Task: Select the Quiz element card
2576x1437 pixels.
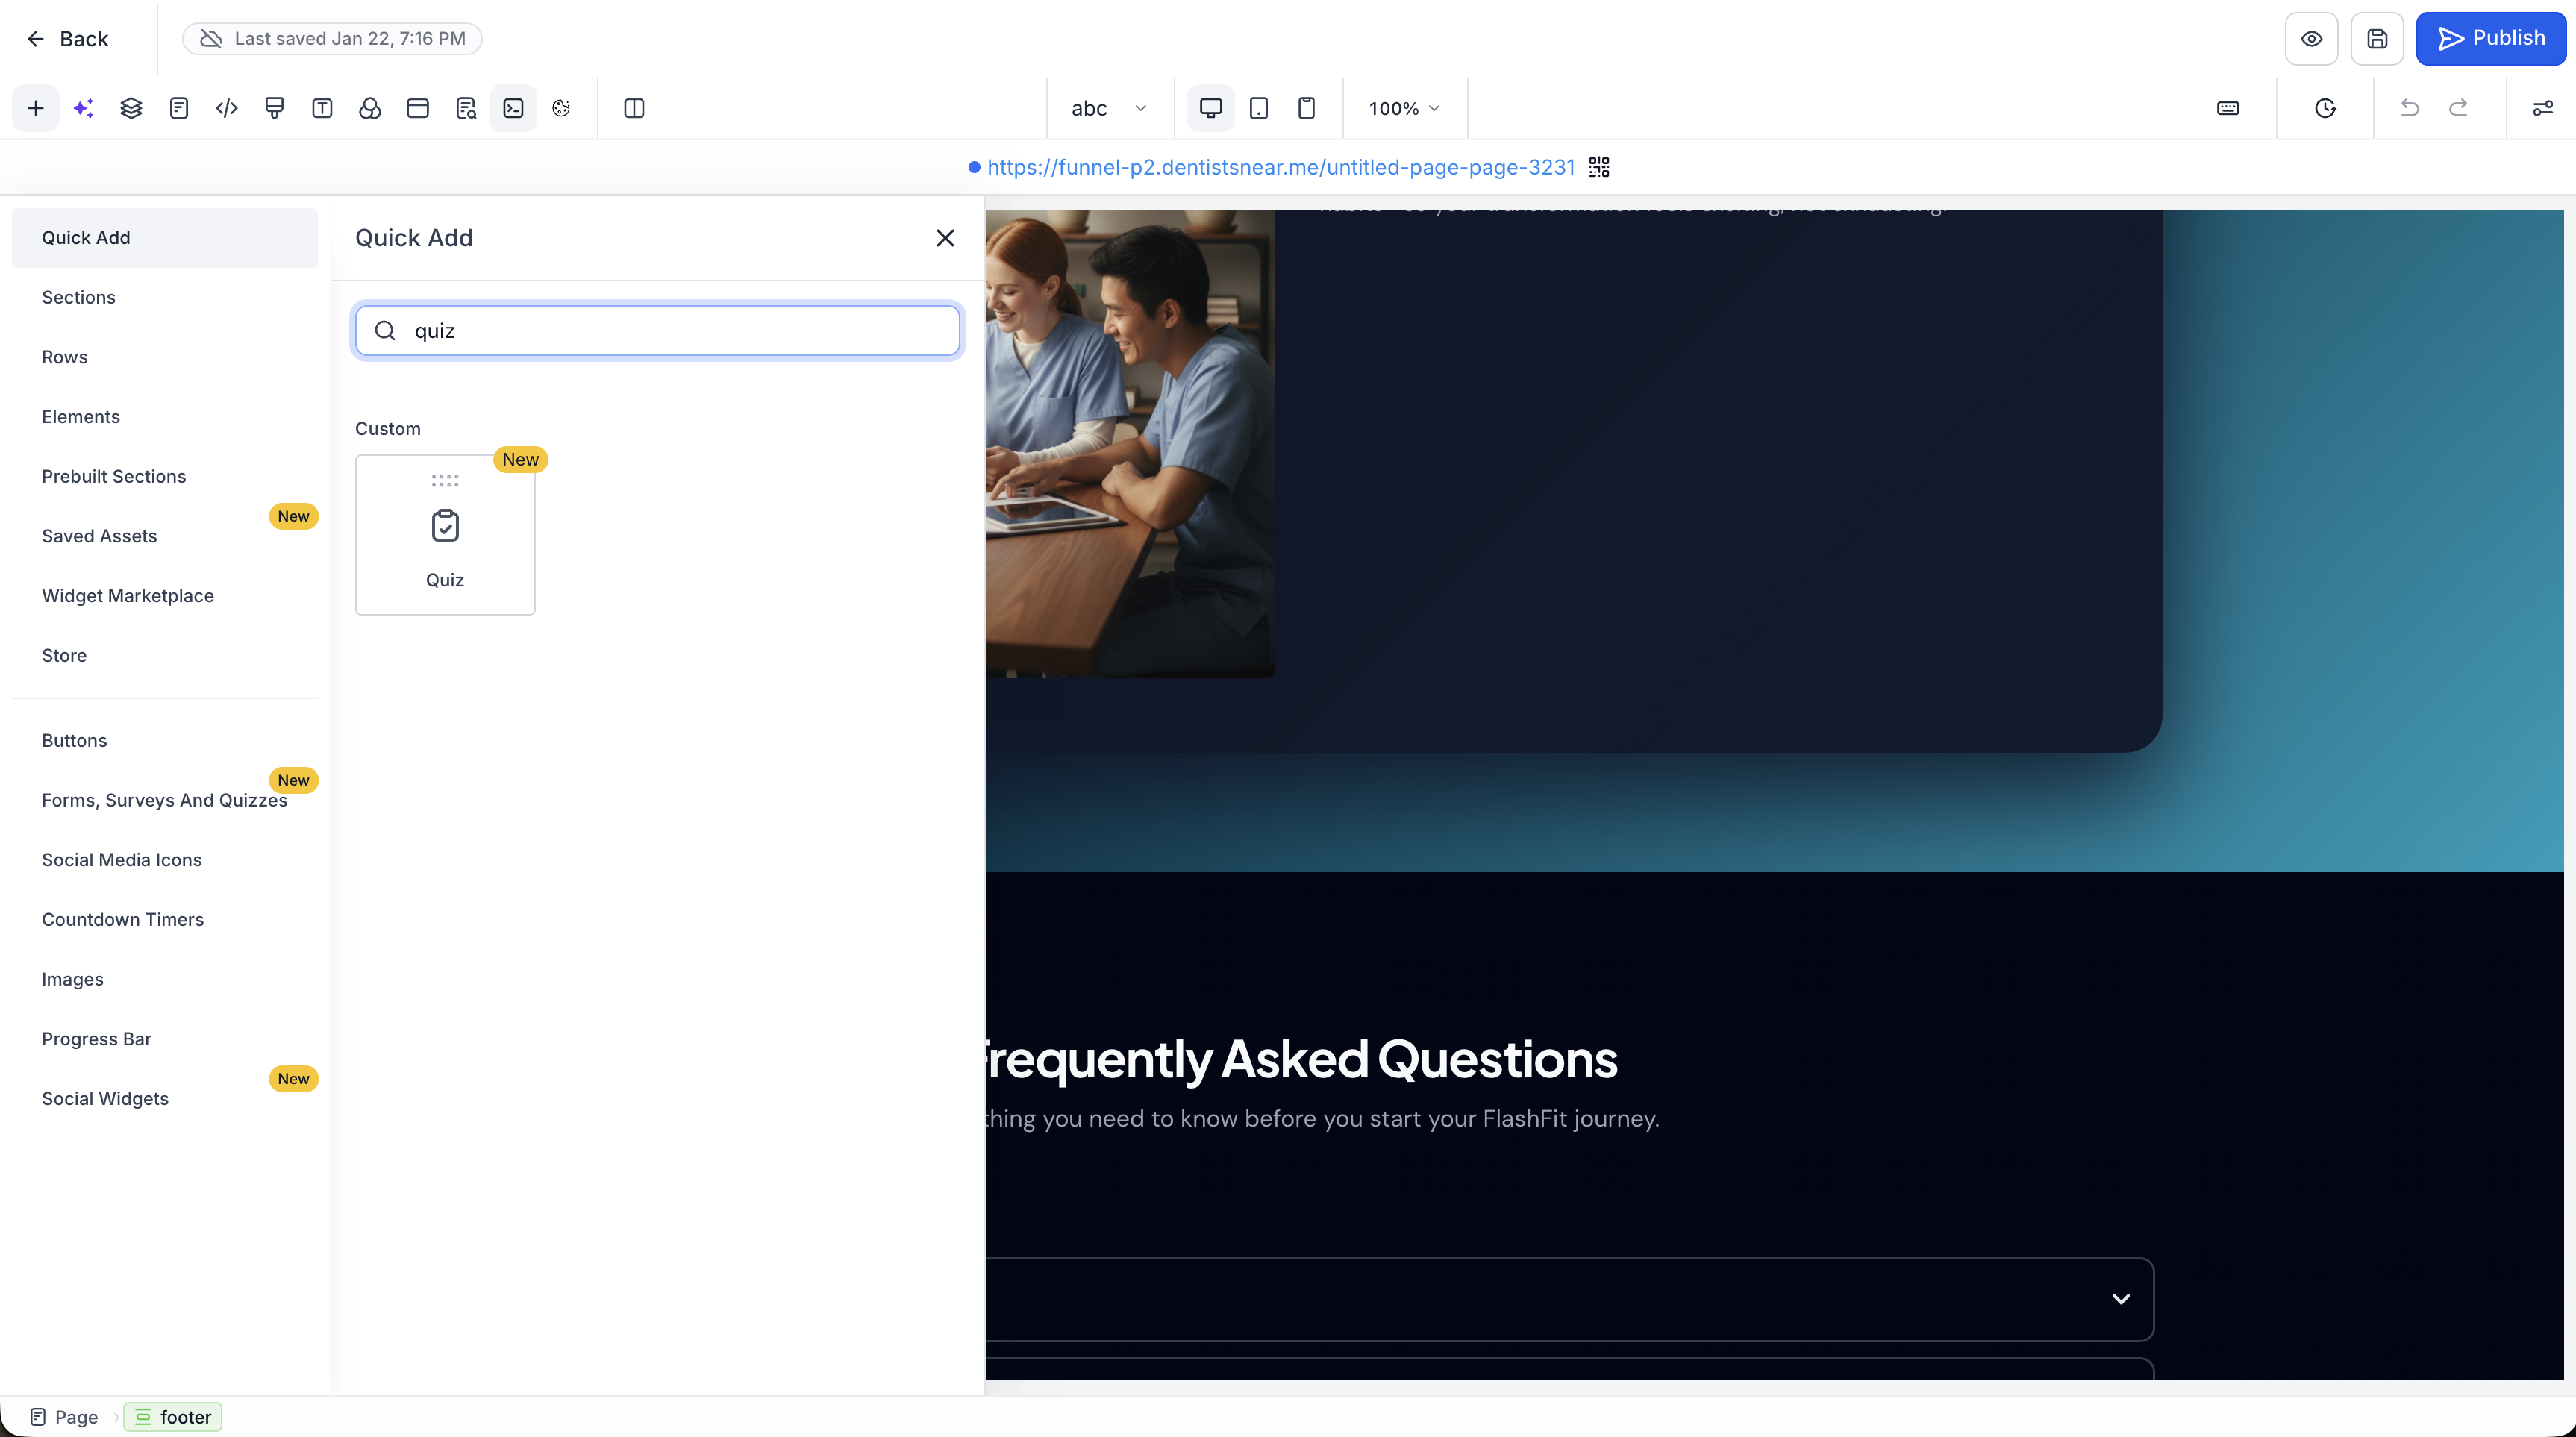Action: point(445,535)
